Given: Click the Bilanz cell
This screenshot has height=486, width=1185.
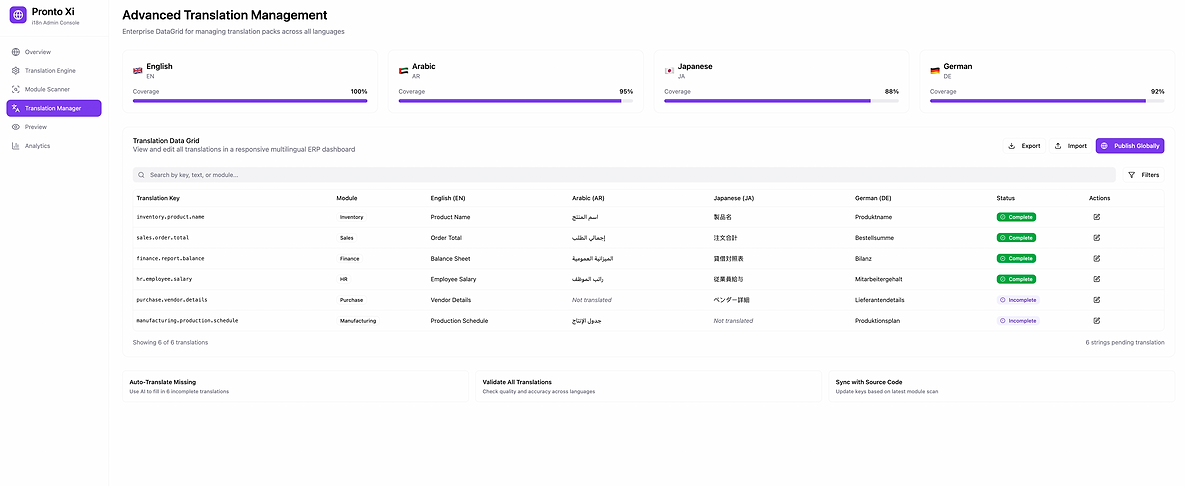Looking at the screenshot, I should [x=863, y=258].
